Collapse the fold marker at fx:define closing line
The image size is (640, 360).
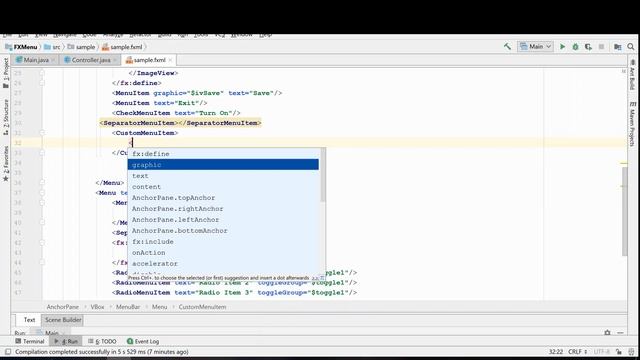click(42, 83)
